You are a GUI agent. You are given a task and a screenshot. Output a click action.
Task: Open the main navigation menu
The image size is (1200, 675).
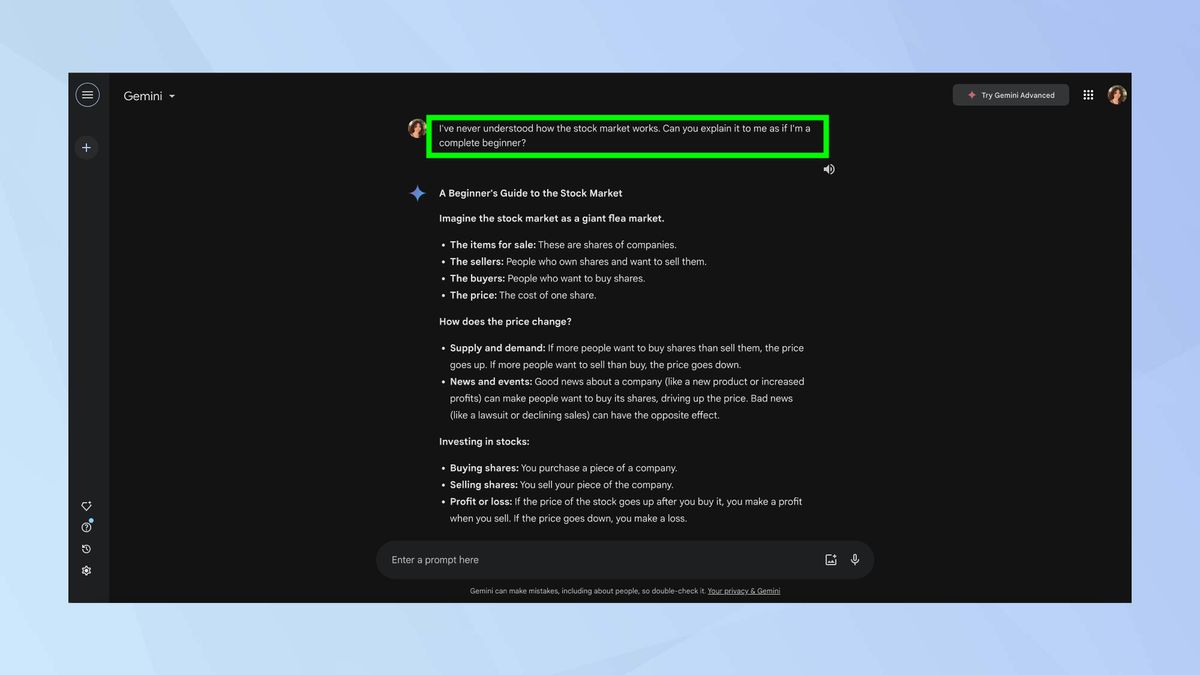point(88,94)
